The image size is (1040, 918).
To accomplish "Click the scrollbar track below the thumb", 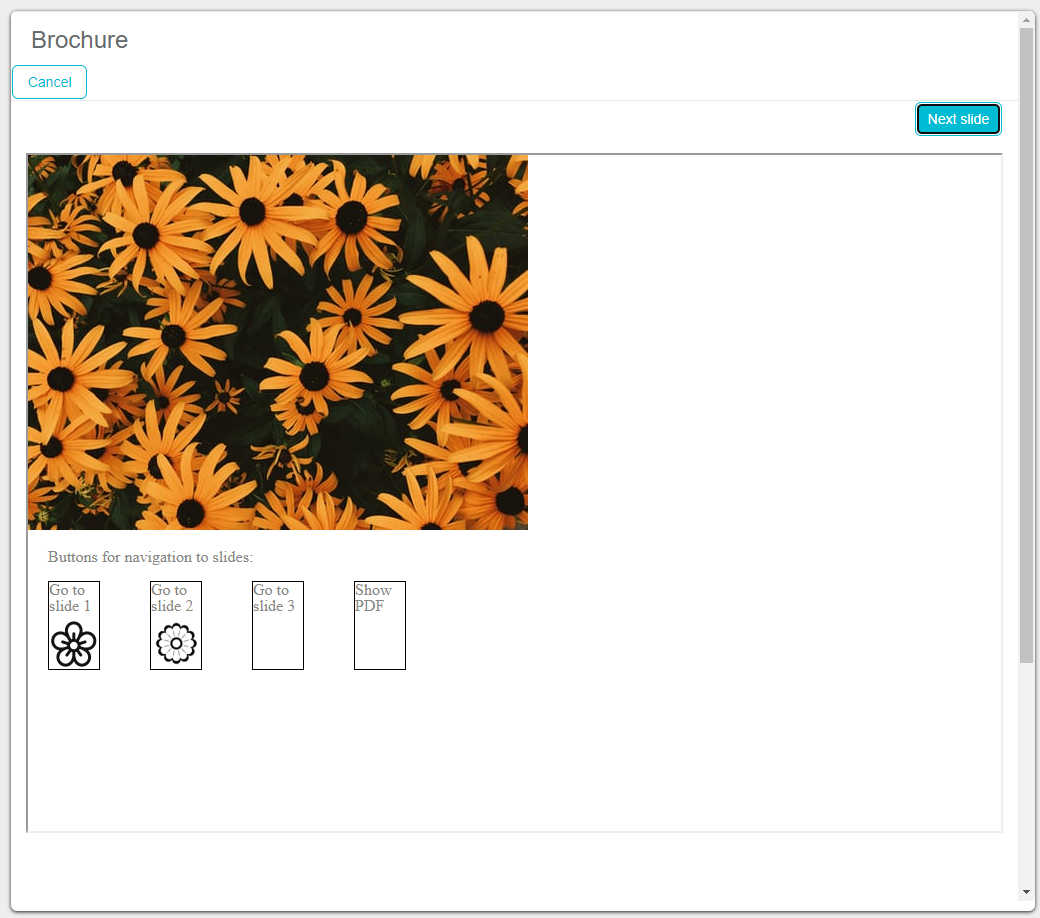I will (x=1026, y=770).
